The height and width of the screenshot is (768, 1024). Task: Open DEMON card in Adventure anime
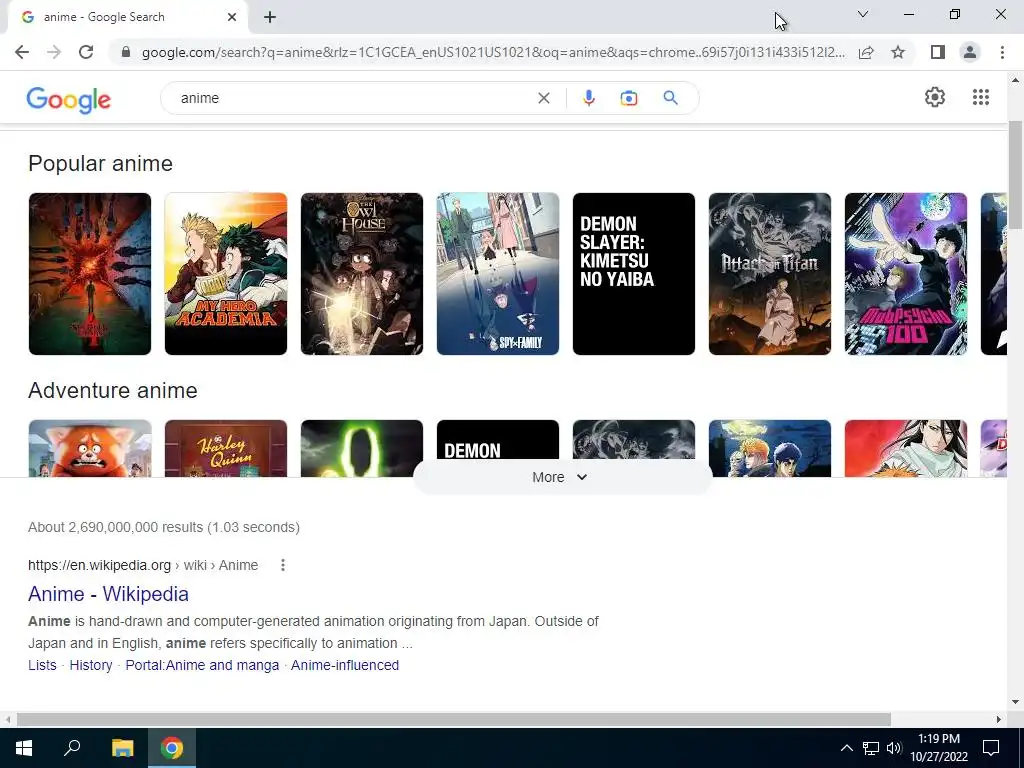pos(498,441)
